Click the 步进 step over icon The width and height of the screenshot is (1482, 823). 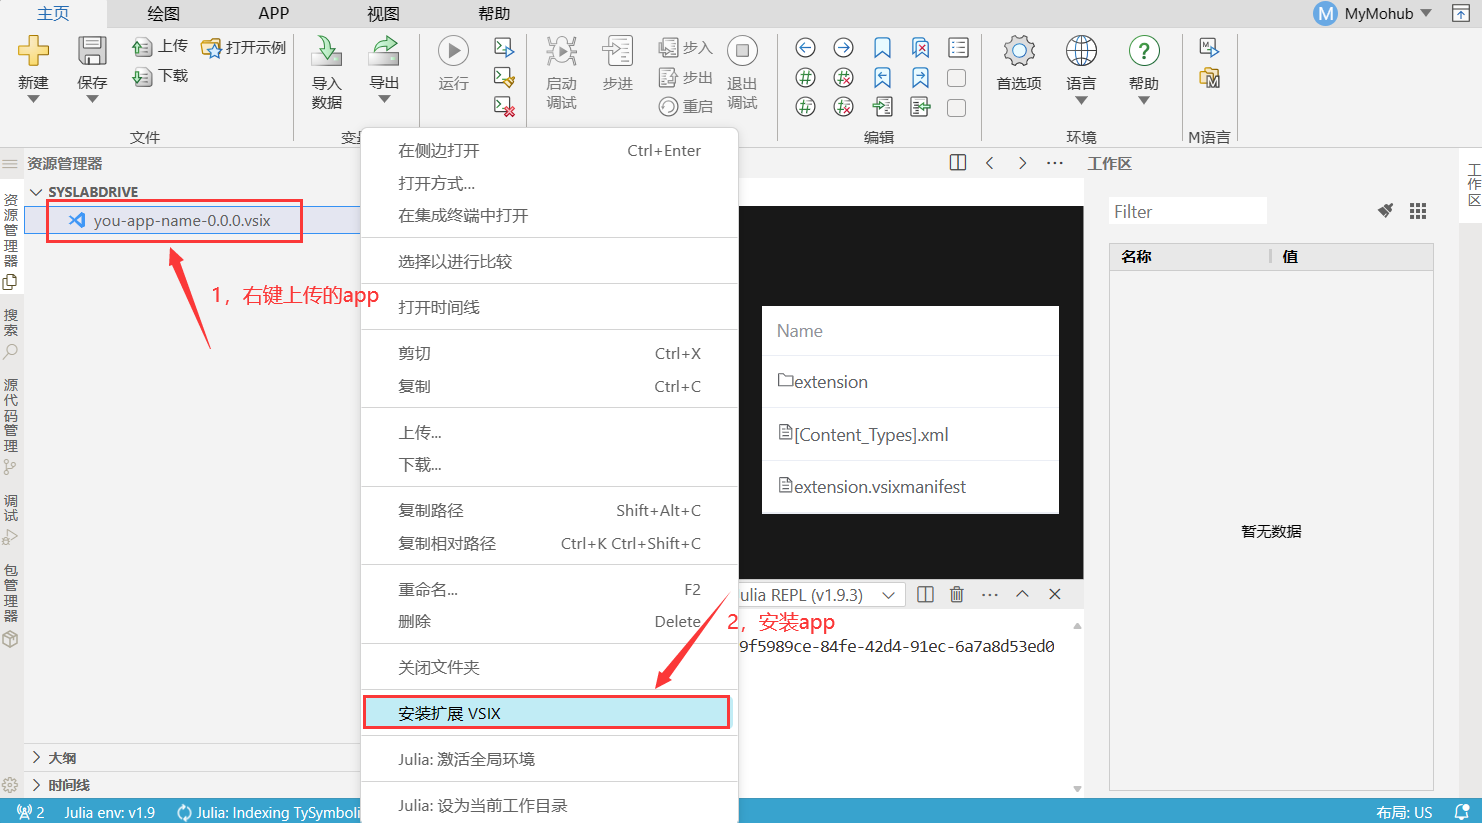tap(618, 51)
